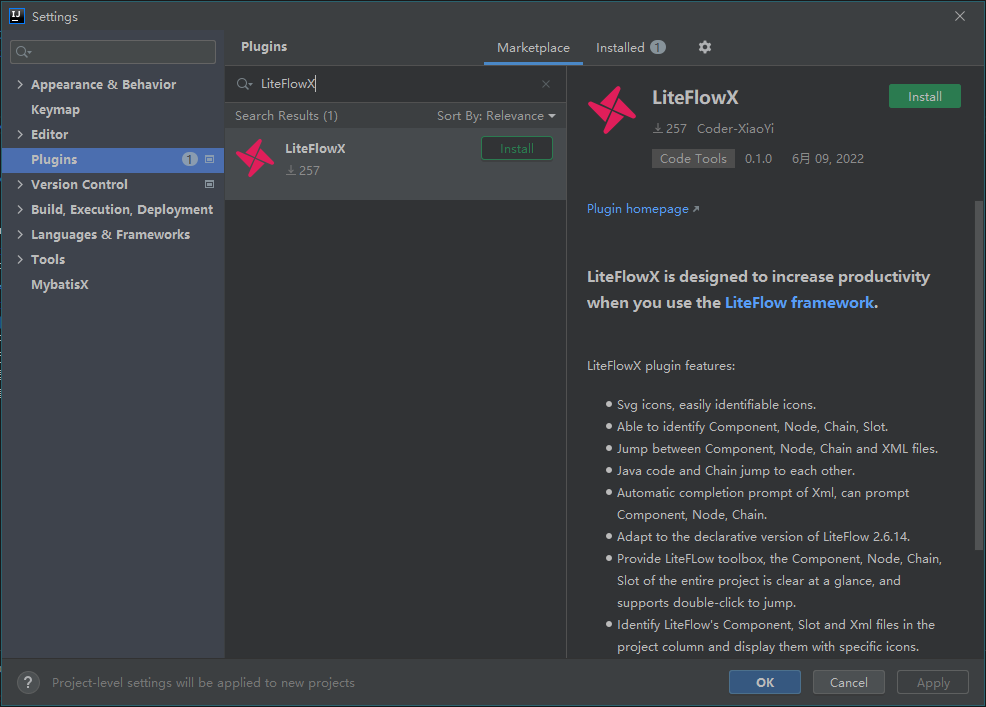This screenshot has height=707, width=986.
Task: Install LiteFlowX from the details panel
Action: (924, 96)
